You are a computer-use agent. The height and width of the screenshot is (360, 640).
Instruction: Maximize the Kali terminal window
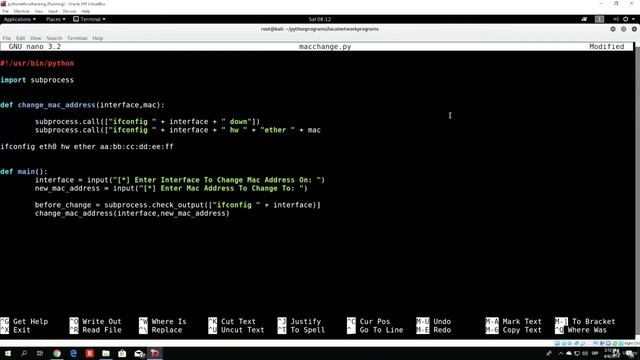[623, 29]
